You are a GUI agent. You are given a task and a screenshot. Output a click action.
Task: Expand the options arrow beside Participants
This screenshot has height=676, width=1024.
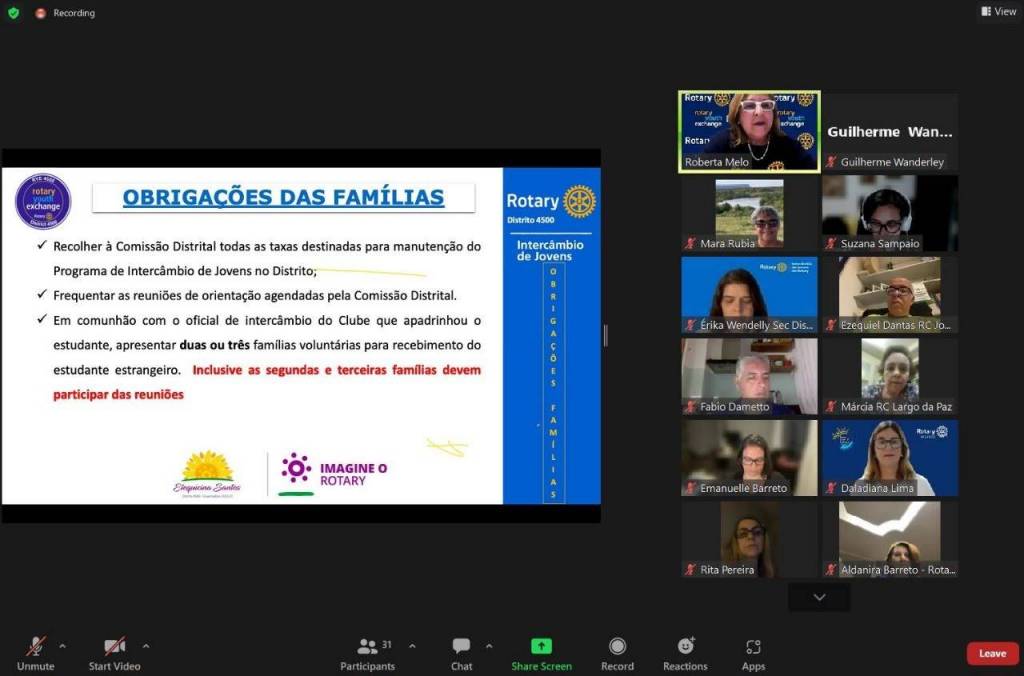412,646
